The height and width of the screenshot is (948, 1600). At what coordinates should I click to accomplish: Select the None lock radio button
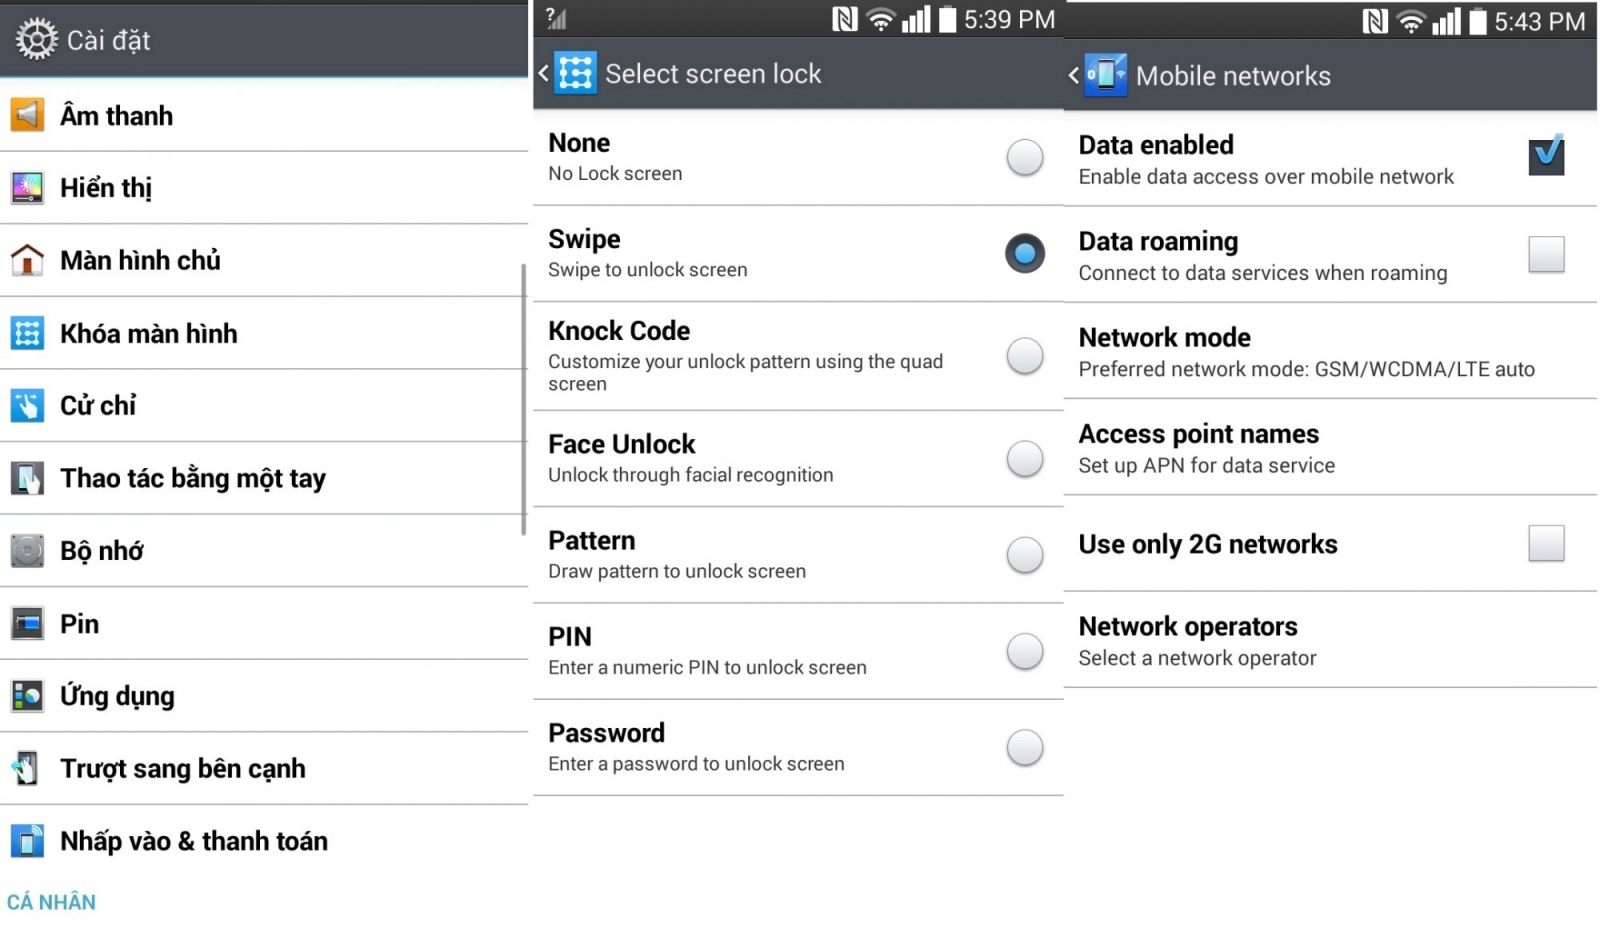coord(1024,157)
